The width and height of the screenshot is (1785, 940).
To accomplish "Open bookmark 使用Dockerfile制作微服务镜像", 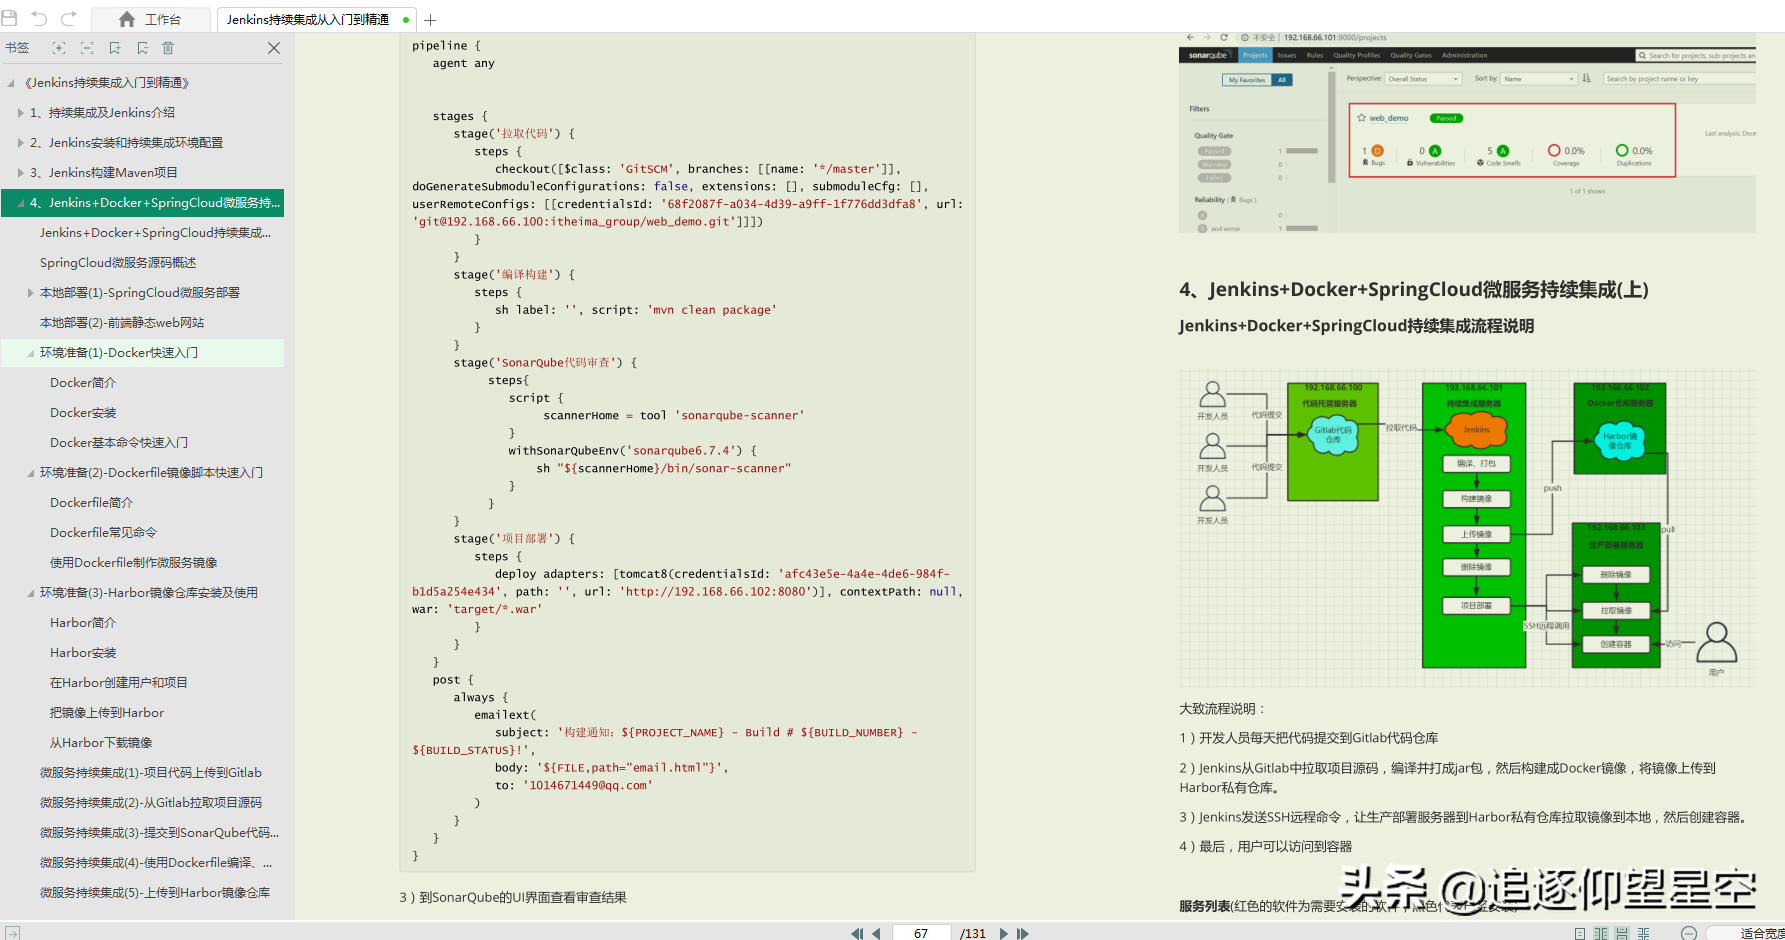I will point(133,563).
